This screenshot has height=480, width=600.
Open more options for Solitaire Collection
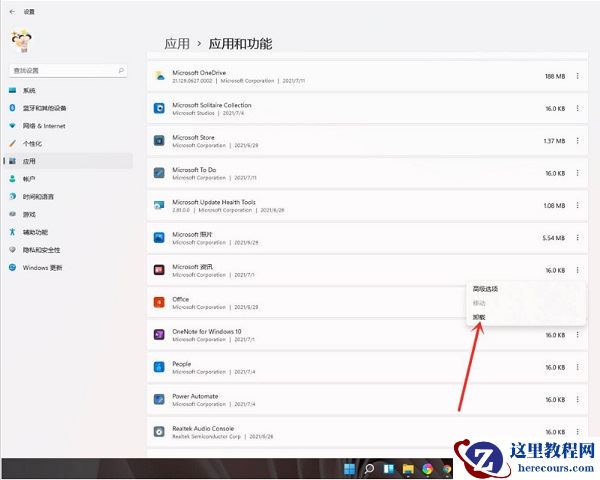[x=577, y=108]
